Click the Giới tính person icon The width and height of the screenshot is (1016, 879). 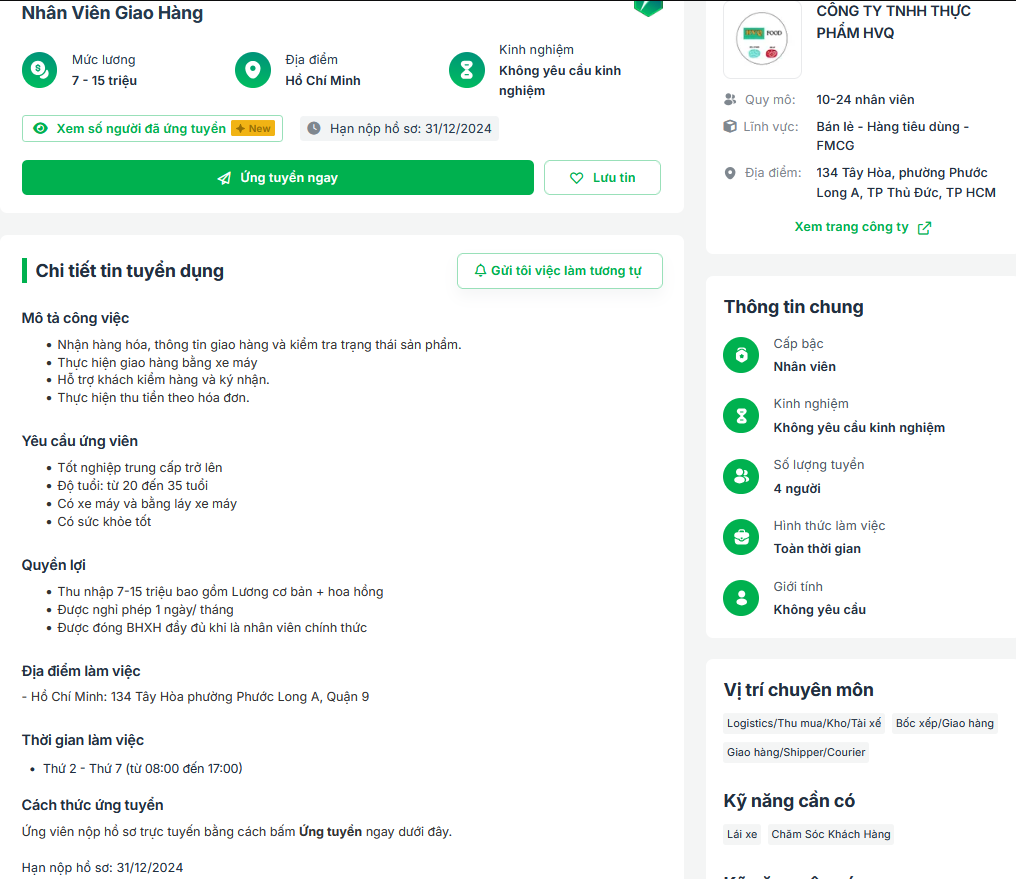(741, 598)
